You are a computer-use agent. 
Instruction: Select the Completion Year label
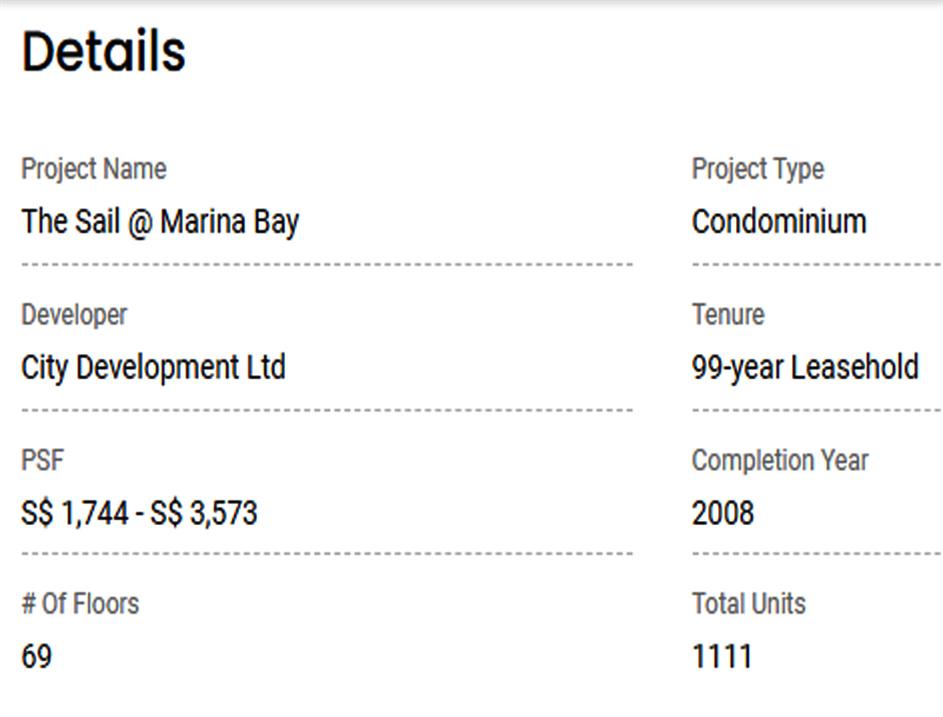coord(779,461)
